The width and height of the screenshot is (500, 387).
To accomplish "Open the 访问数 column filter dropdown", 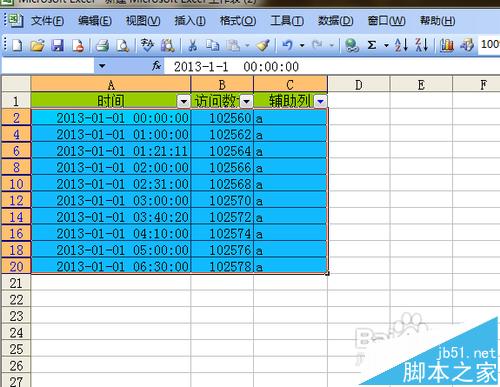I will click(246, 101).
